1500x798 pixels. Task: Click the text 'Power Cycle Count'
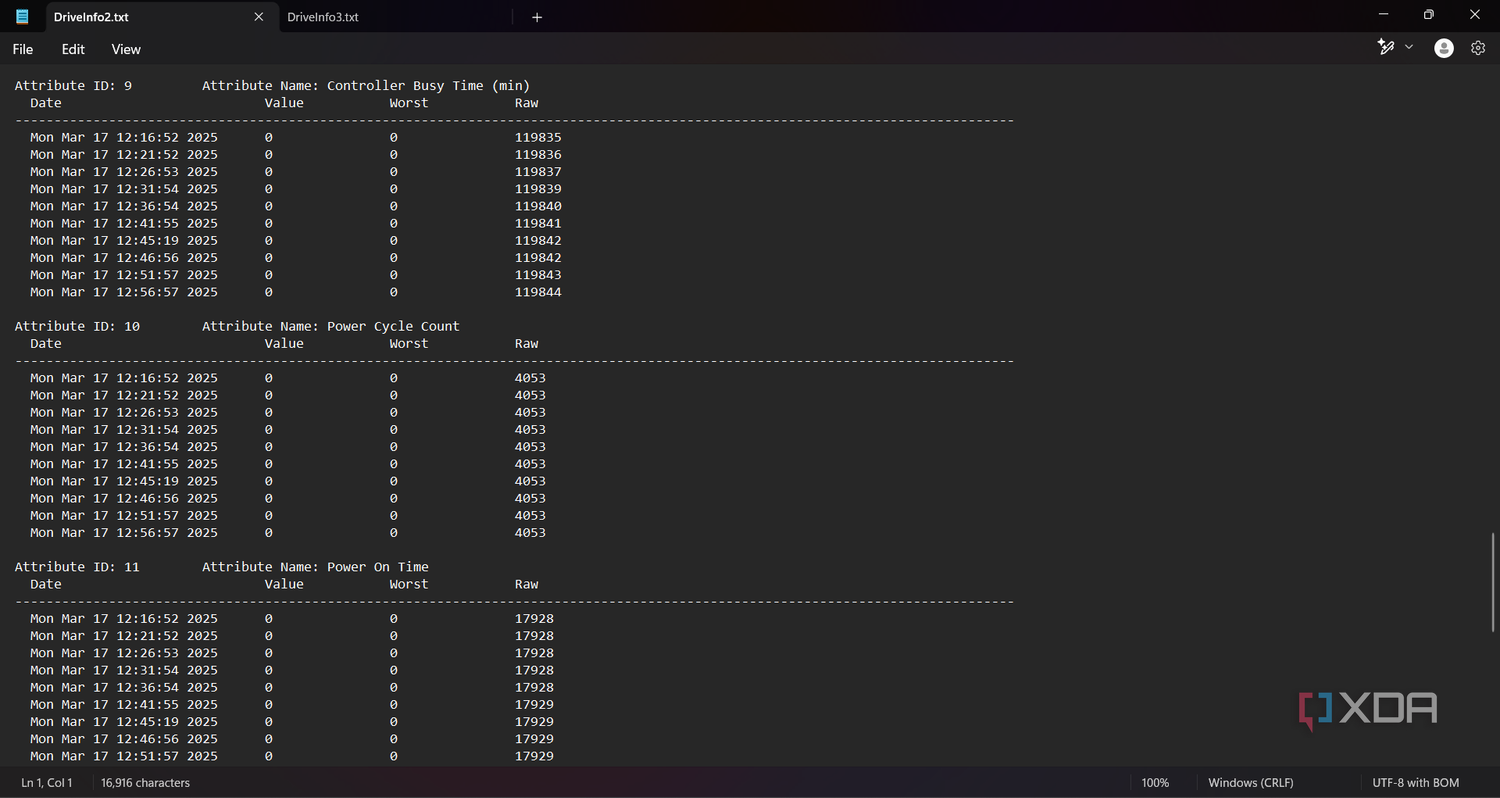coord(393,326)
